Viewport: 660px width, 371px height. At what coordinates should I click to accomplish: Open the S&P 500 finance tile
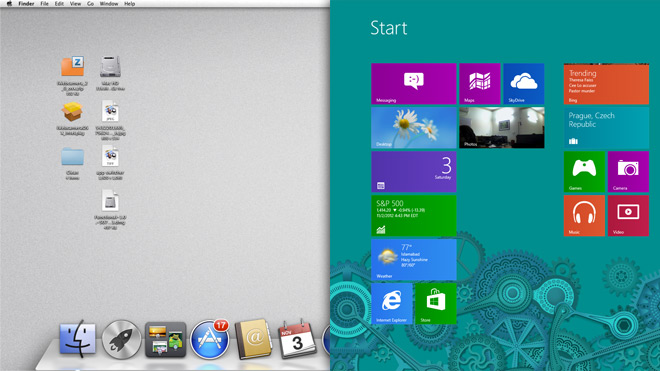tap(413, 216)
